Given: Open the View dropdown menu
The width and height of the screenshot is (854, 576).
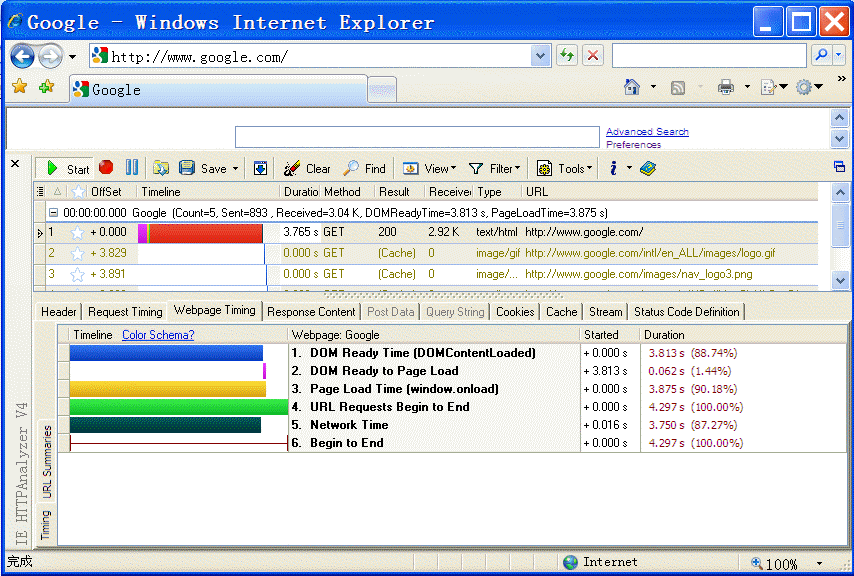Looking at the screenshot, I should 430,169.
